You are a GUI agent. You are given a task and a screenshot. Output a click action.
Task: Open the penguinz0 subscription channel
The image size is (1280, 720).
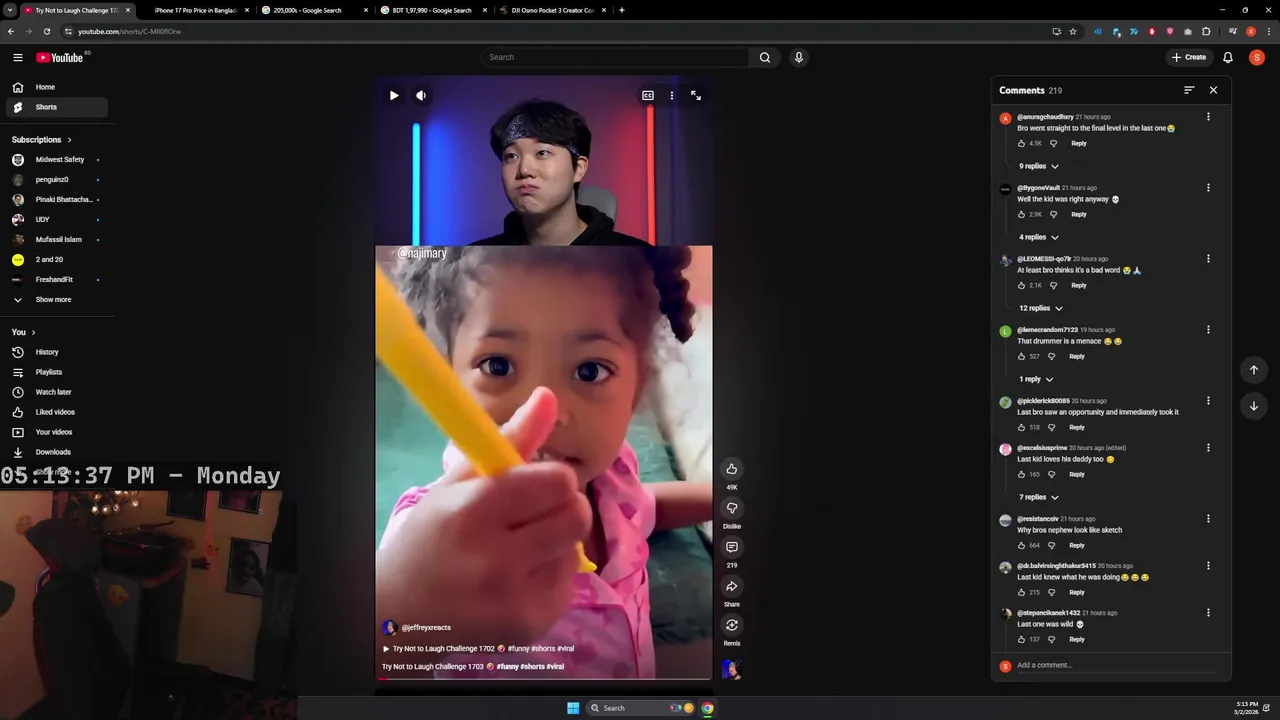tap(57, 180)
